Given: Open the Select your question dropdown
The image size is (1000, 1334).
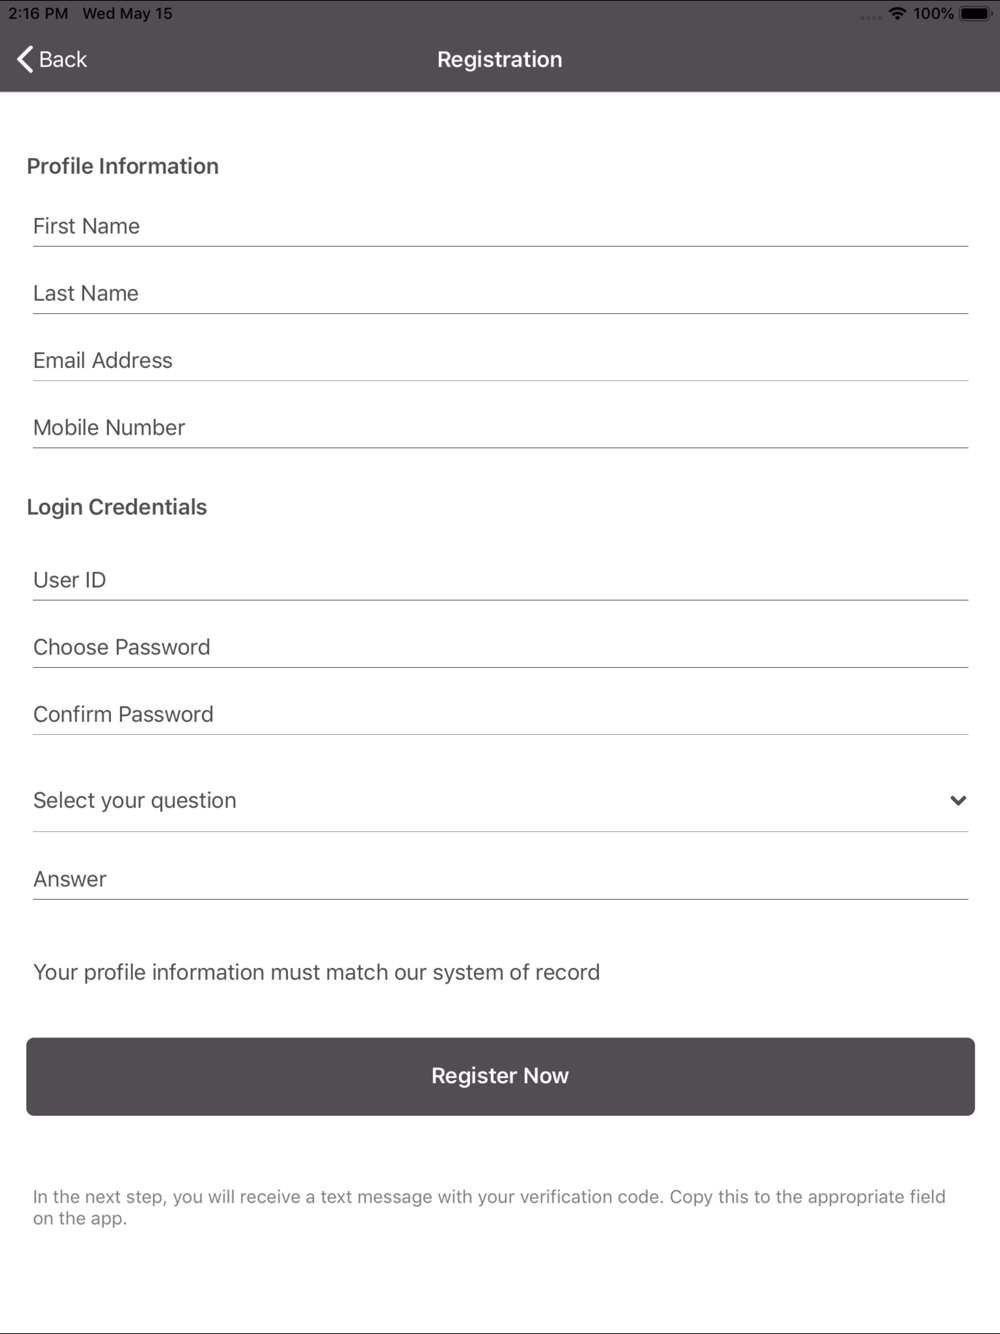Looking at the screenshot, I should tap(500, 800).
